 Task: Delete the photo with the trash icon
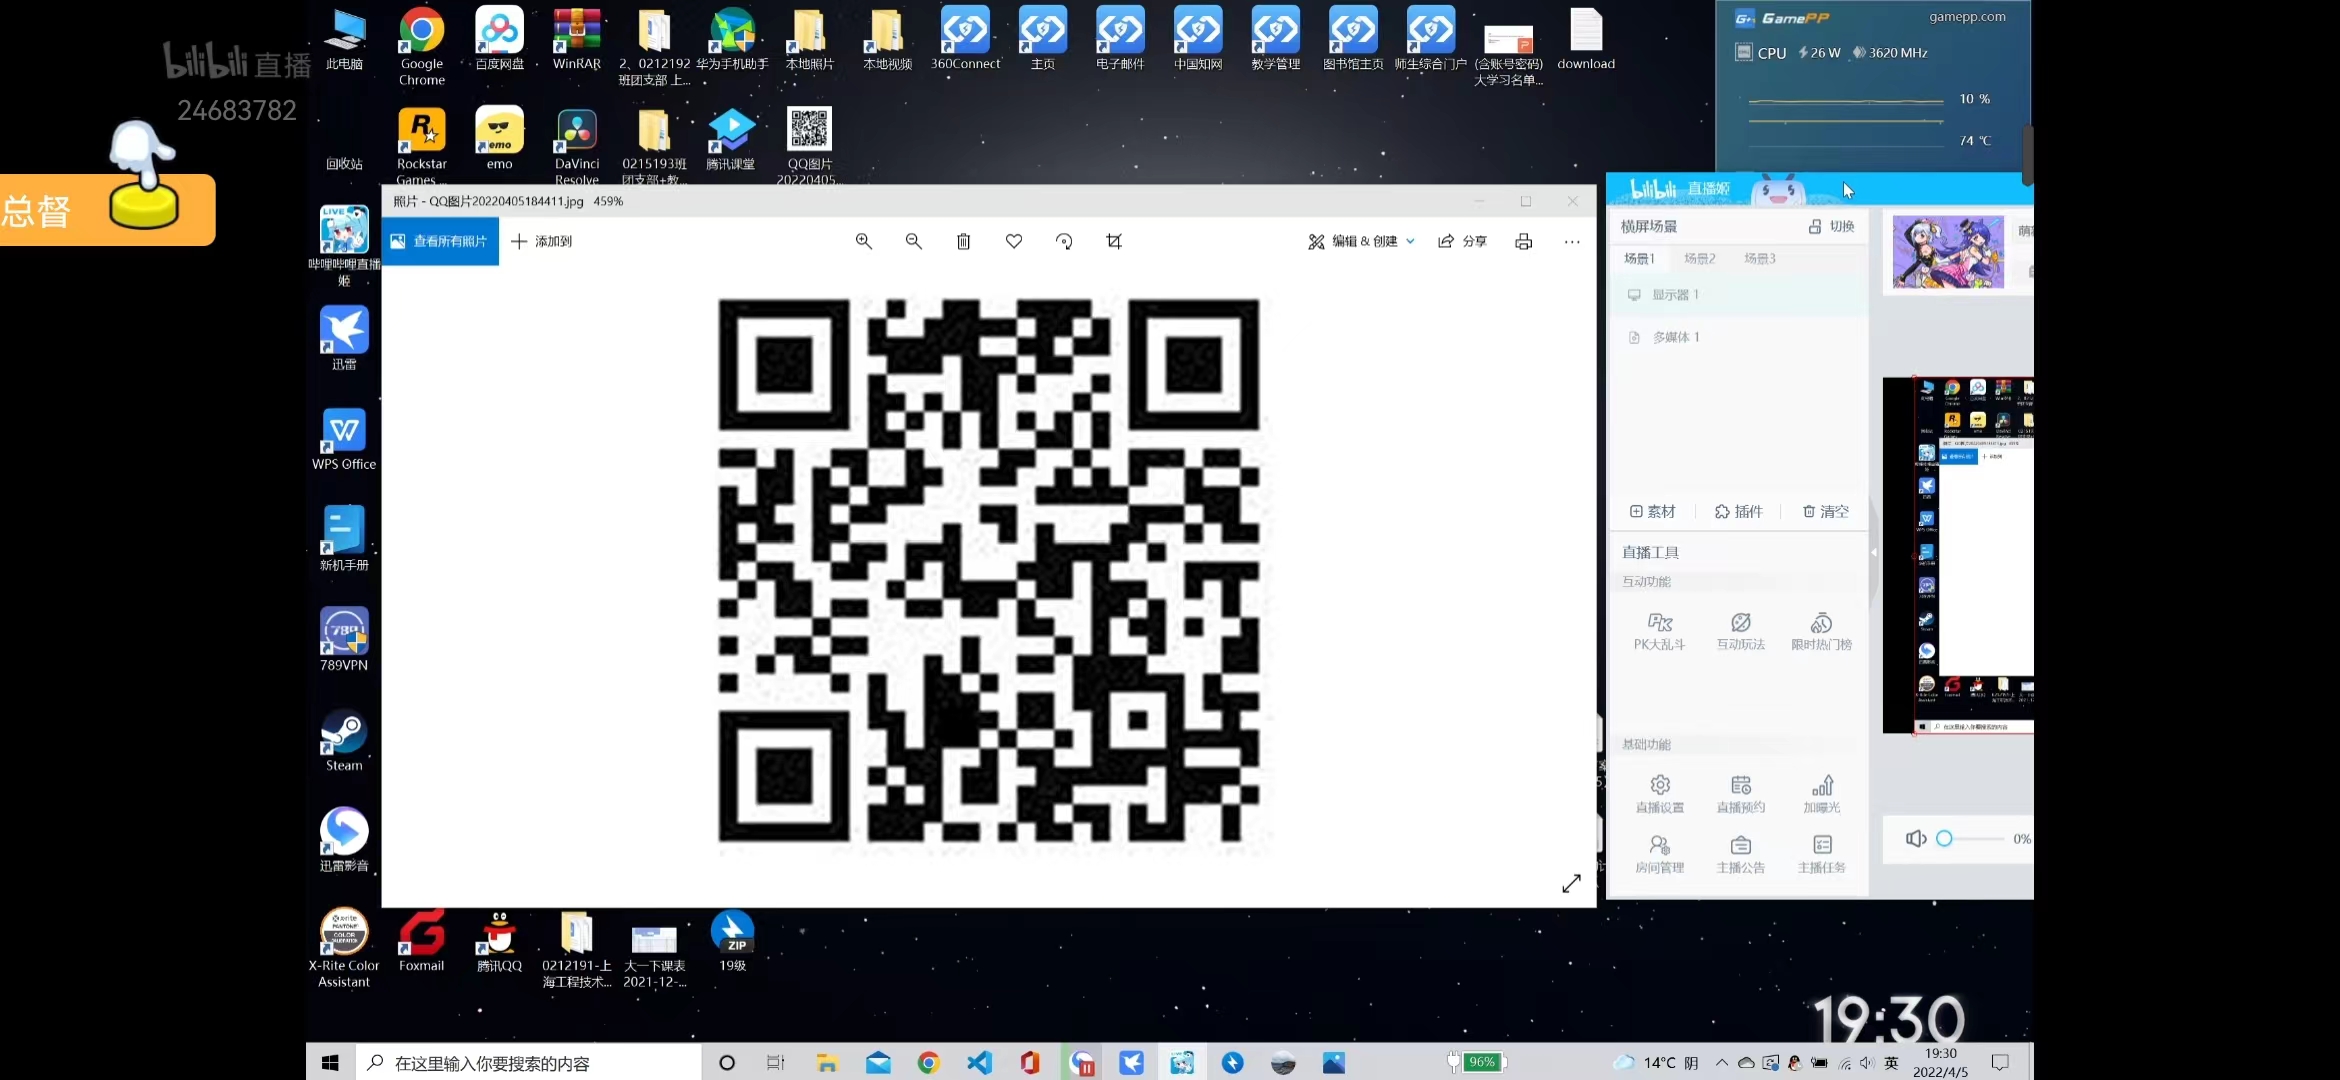(x=963, y=241)
